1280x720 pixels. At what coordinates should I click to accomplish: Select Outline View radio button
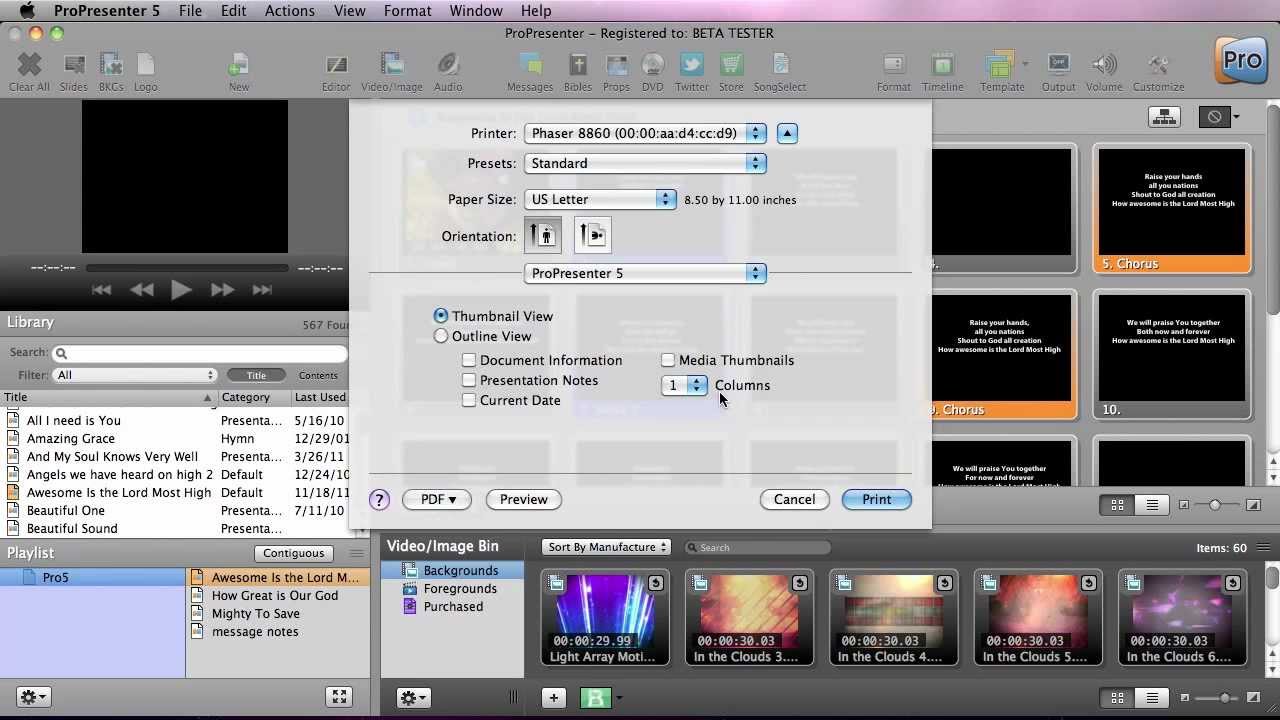441,336
